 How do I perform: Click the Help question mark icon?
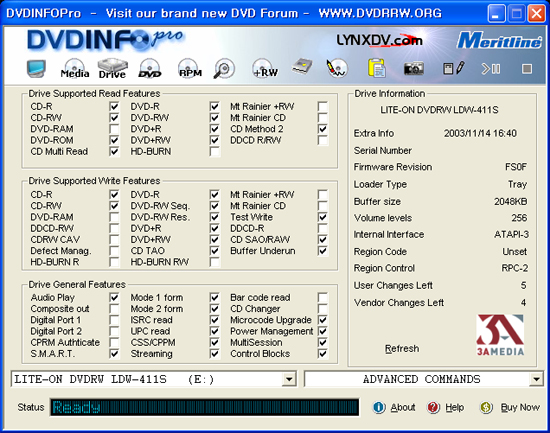click(433, 407)
